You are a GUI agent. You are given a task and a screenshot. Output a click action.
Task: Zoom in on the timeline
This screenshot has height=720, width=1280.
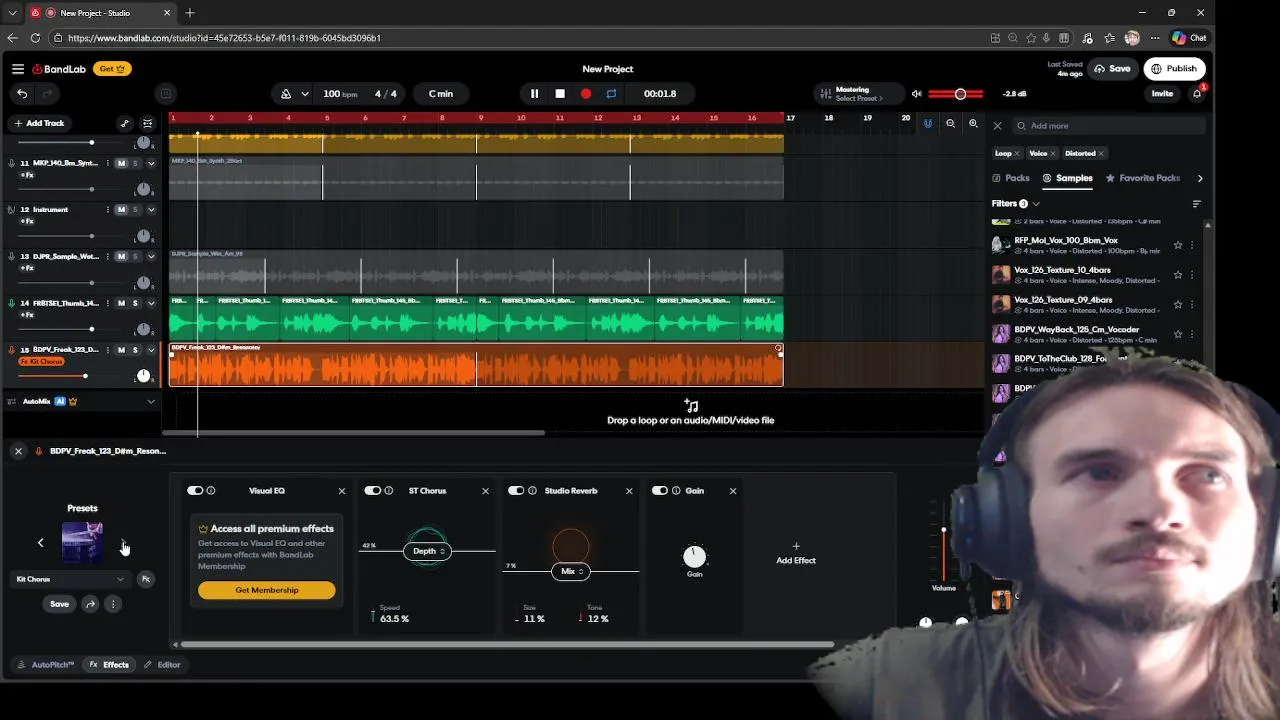click(973, 124)
